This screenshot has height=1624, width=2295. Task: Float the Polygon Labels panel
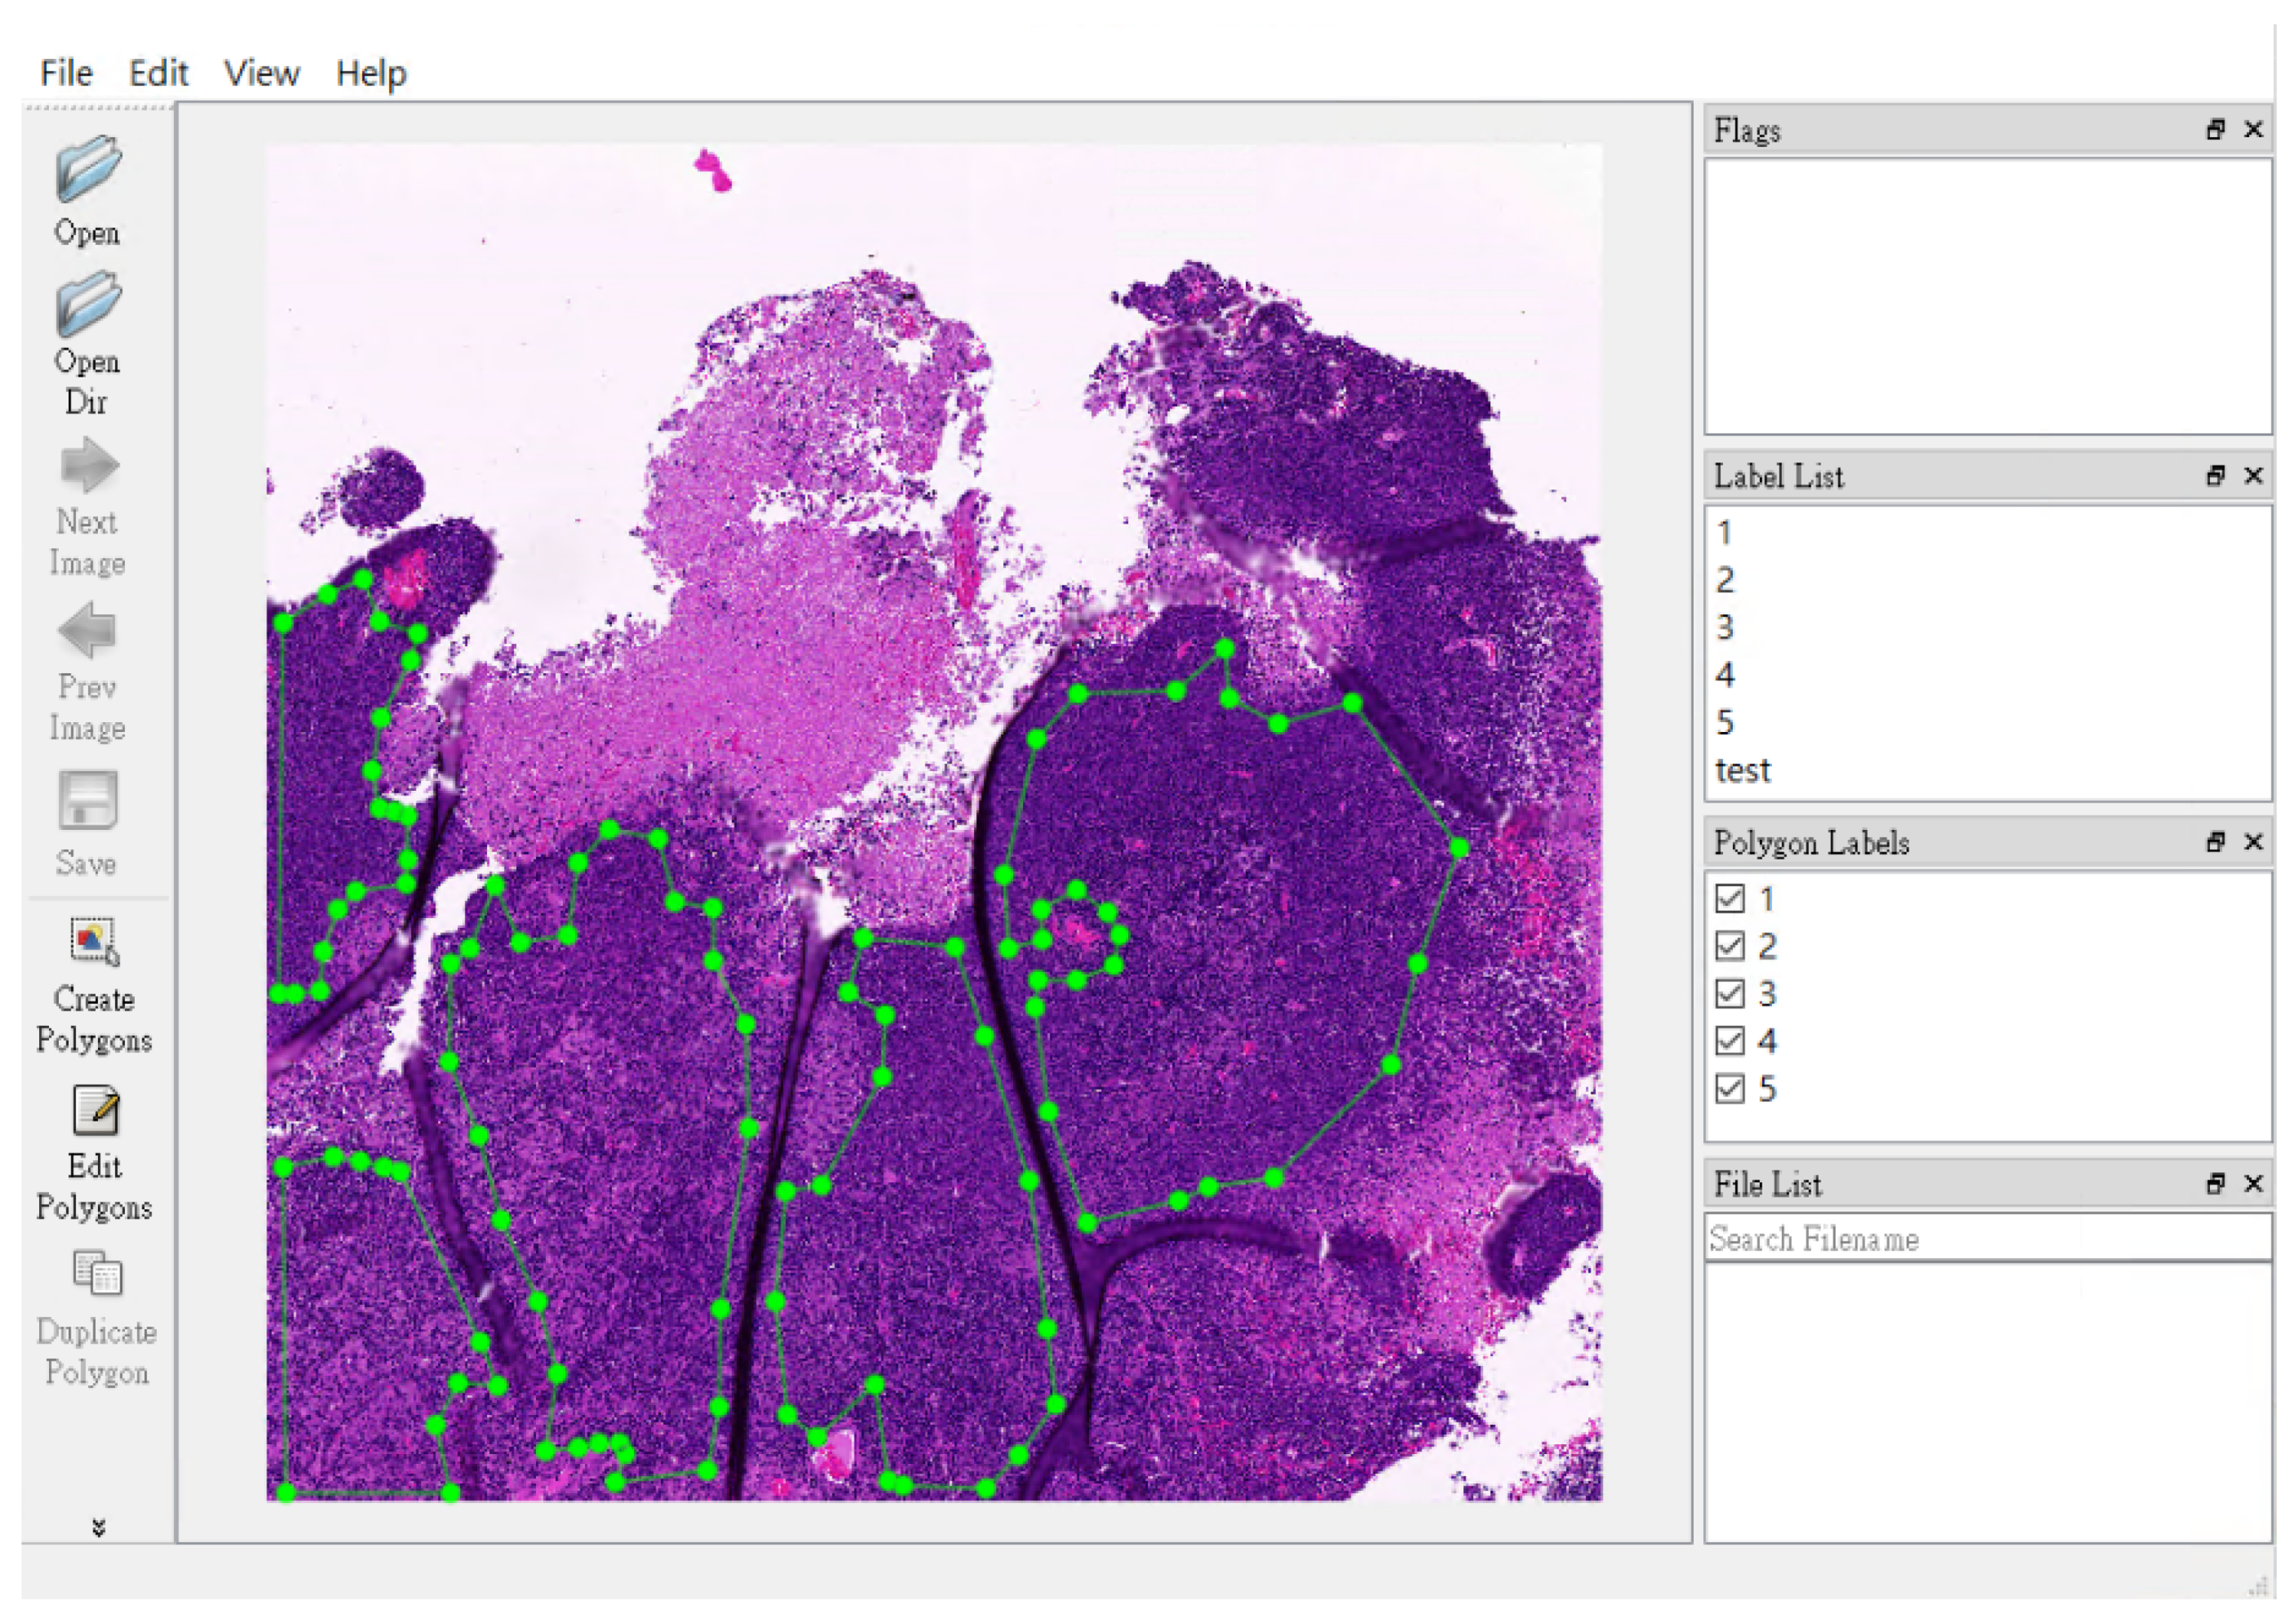[2216, 843]
